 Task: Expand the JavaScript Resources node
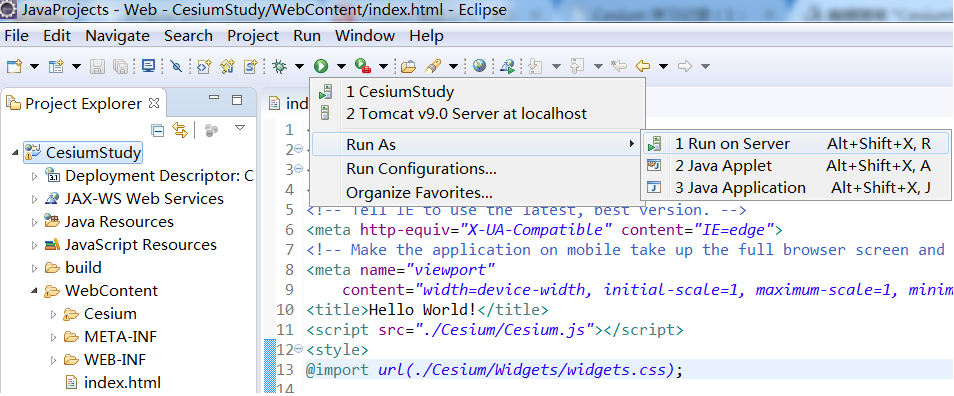click(35, 246)
